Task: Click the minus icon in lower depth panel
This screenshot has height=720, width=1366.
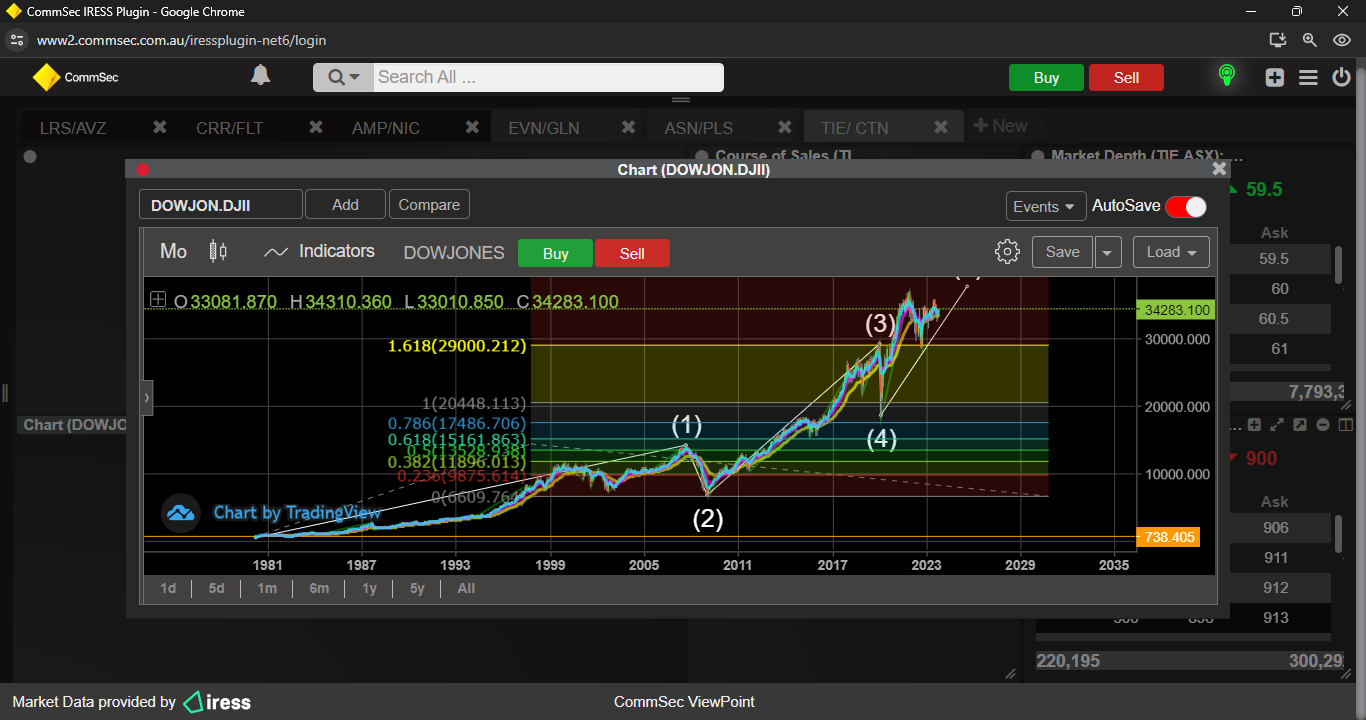Action: click(x=1323, y=425)
